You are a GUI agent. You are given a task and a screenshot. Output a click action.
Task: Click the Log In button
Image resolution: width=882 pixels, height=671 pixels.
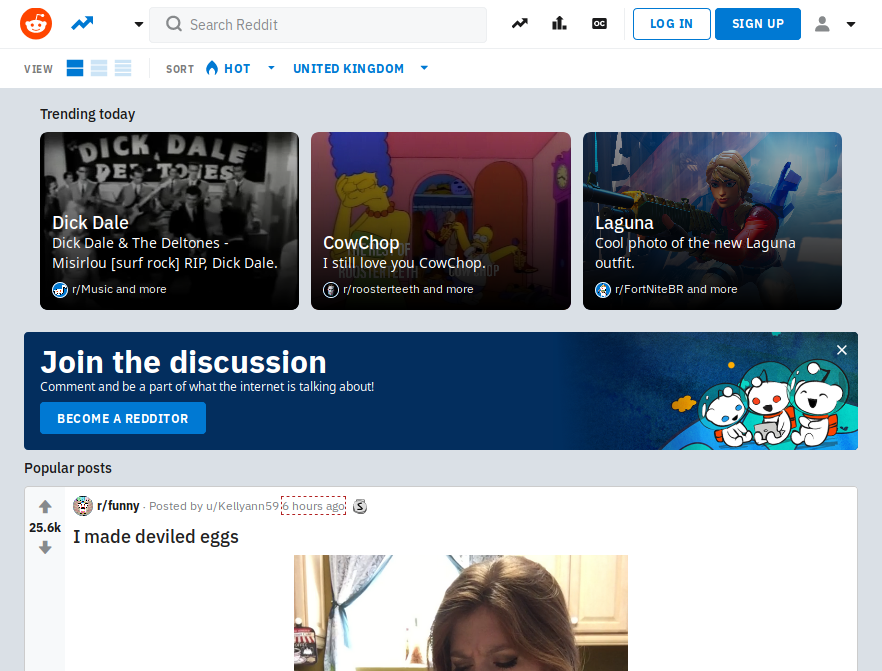click(671, 24)
